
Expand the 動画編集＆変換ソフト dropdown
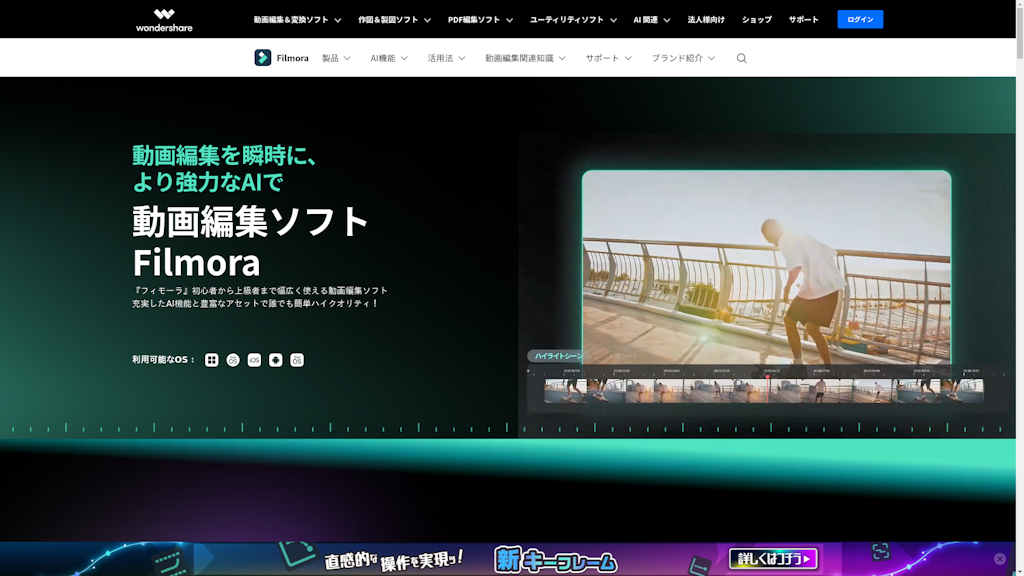click(297, 20)
